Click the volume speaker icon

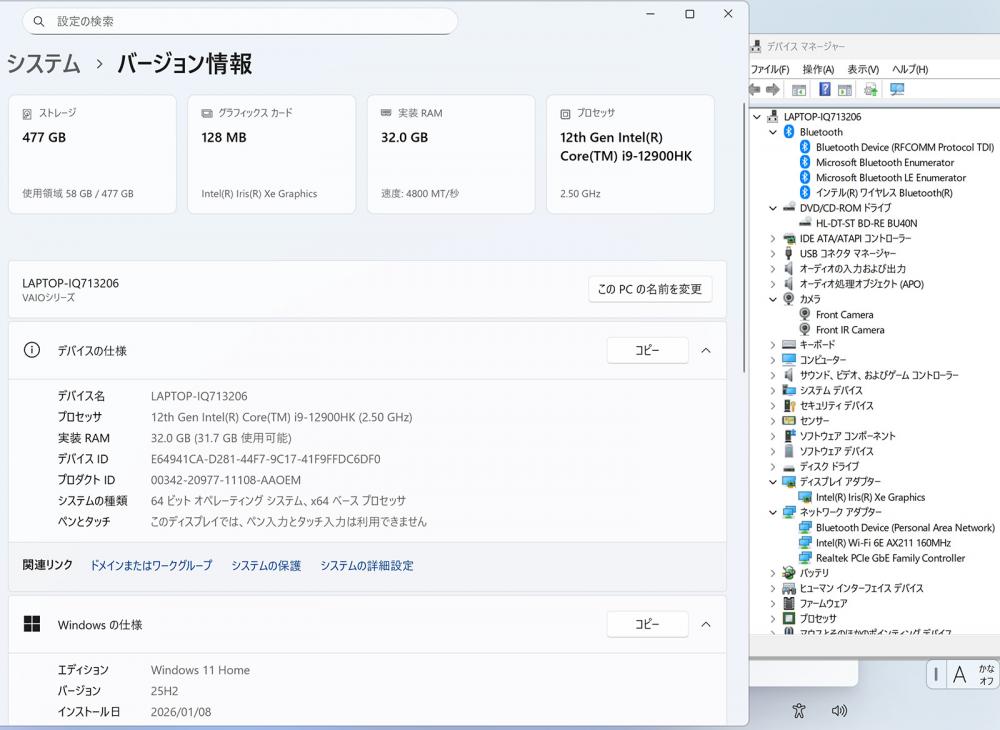[x=839, y=711]
